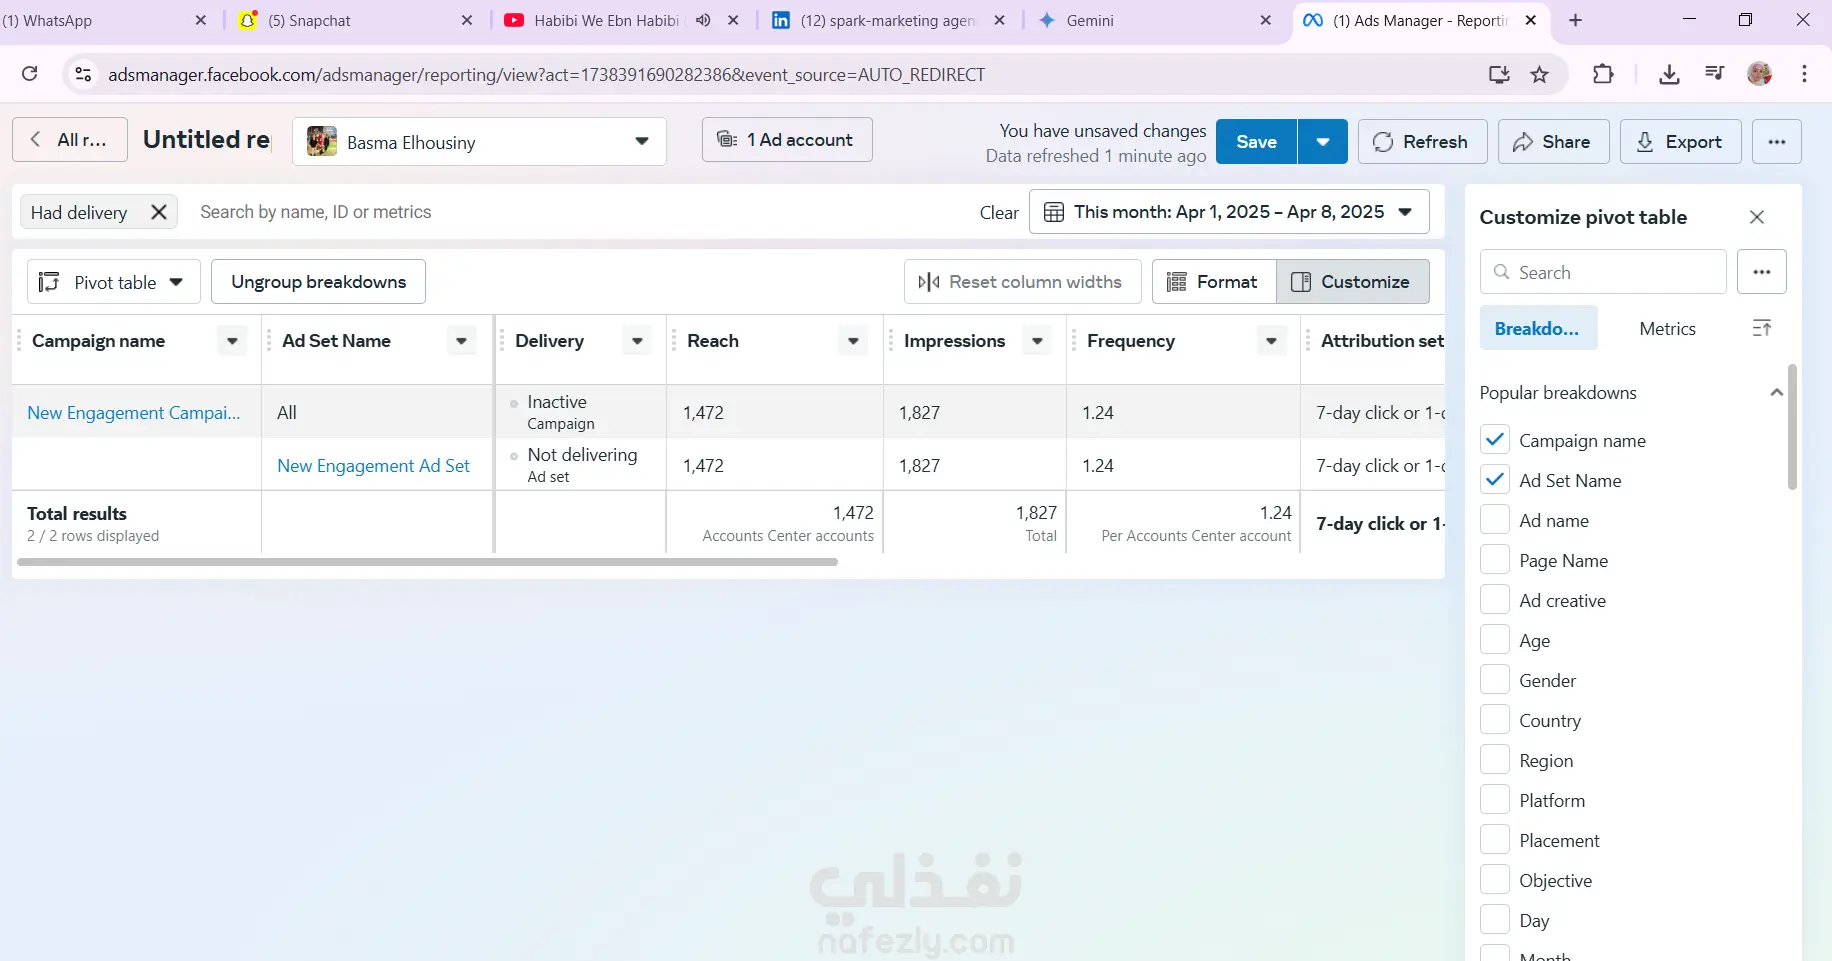
Task: Open Ad Set Name column menu arrow
Action: click(461, 341)
